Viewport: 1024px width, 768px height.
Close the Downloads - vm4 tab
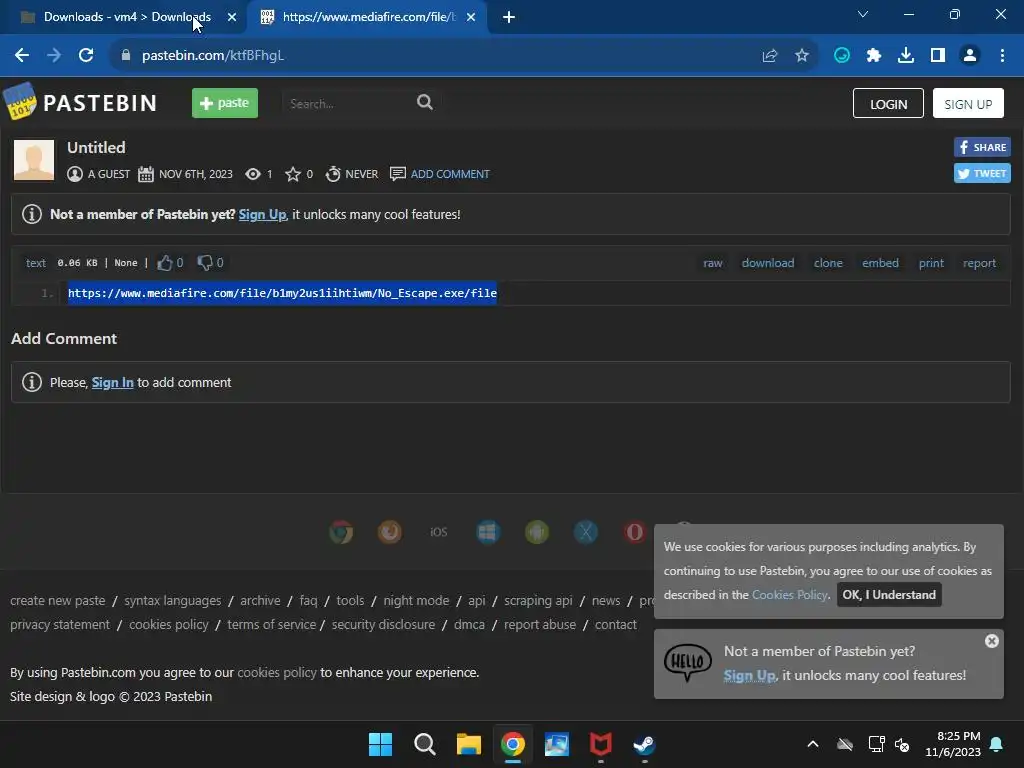point(232,17)
